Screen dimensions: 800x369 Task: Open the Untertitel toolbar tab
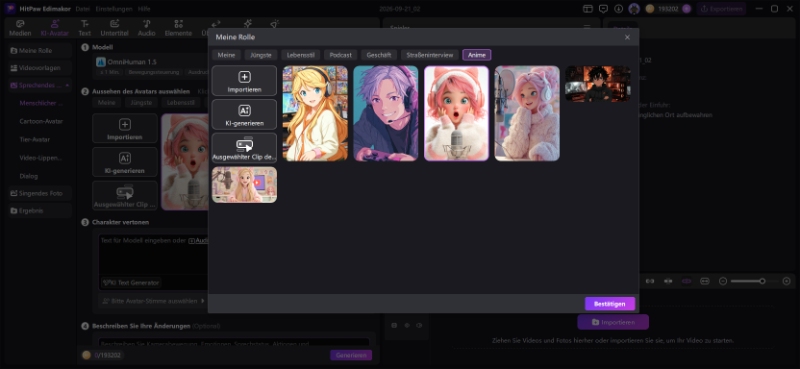114,28
